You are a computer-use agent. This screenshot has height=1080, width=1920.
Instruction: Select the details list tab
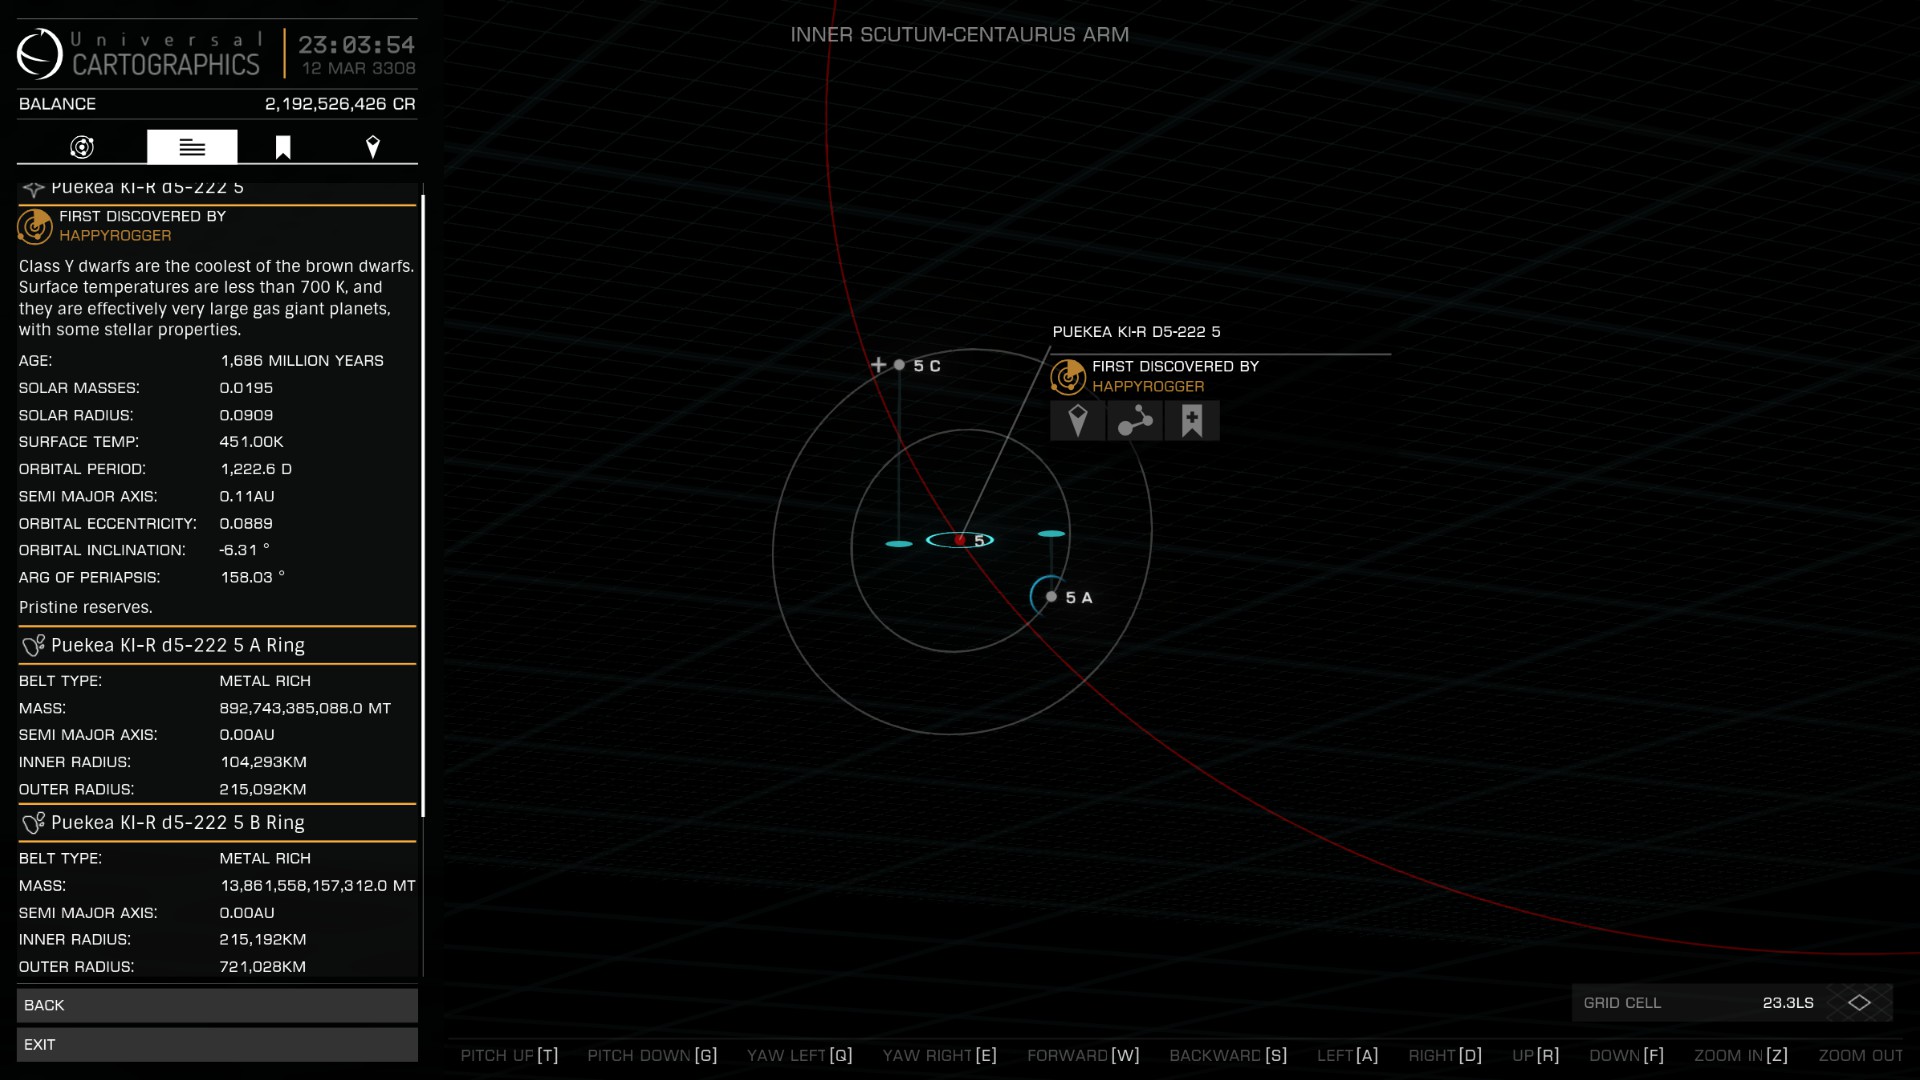click(192, 147)
